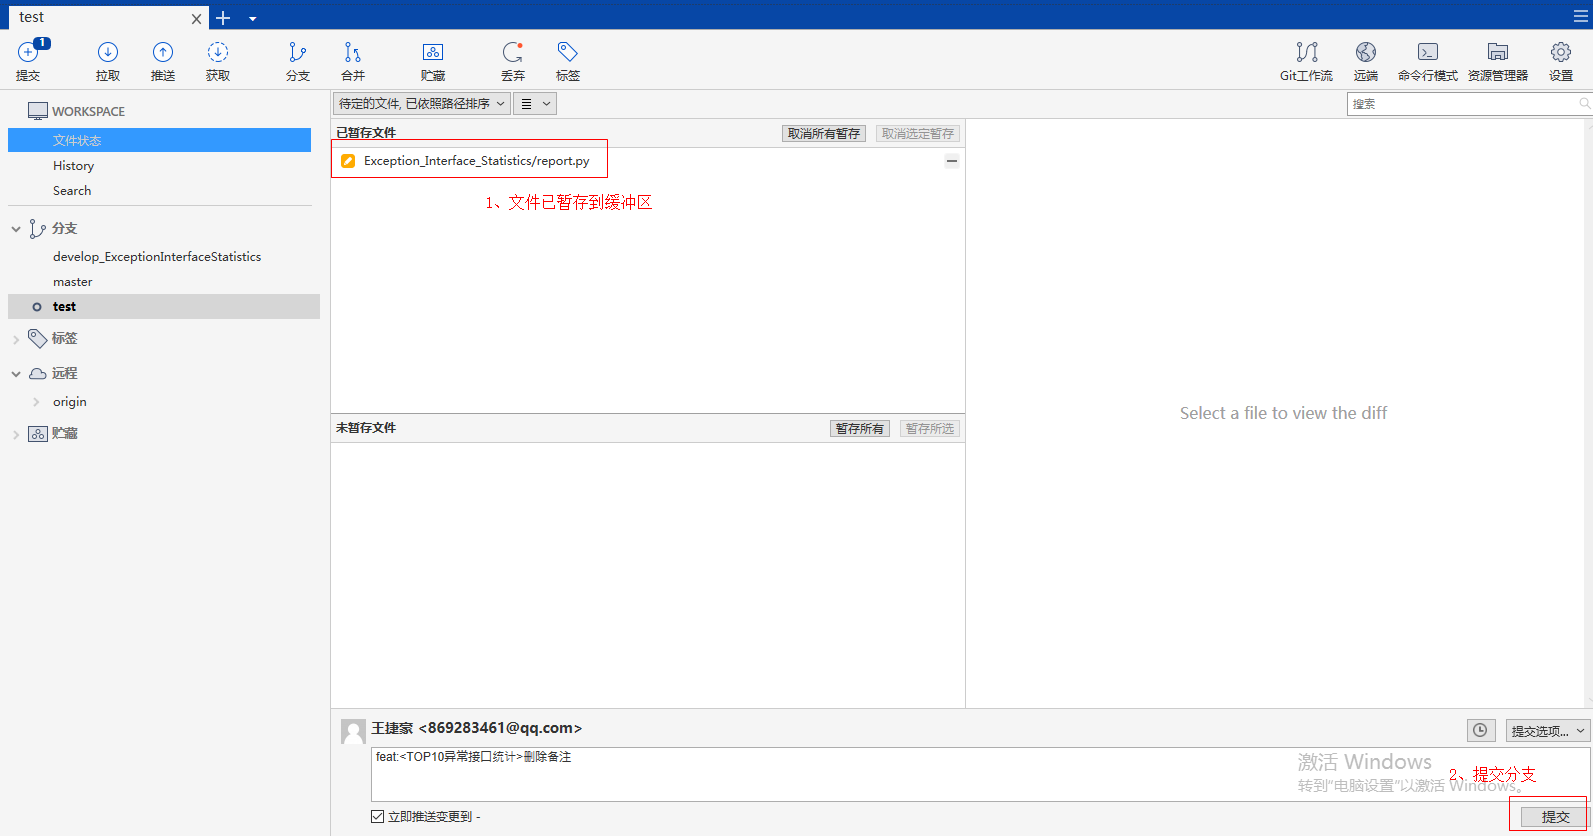Open the commit options (提交选项) dropdown
This screenshot has width=1593, height=836.
tap(1547, 731)
